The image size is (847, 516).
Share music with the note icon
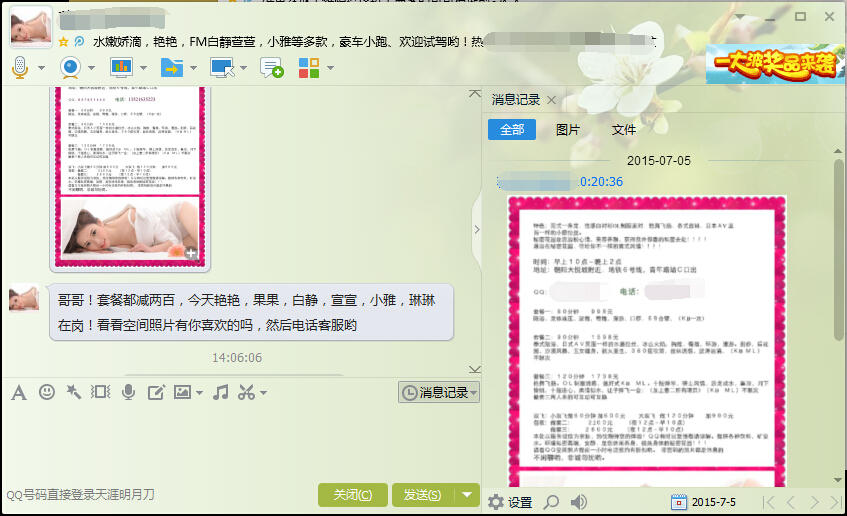(220, 392)
